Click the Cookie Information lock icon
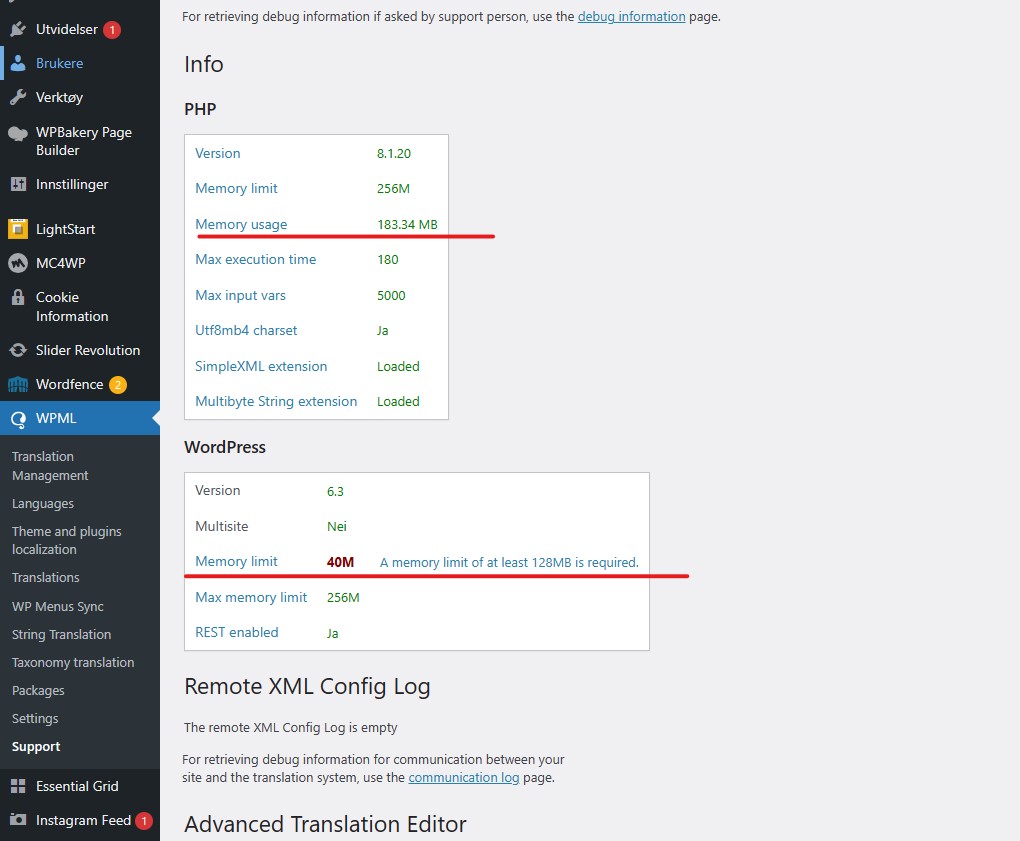Image resolution: width=1020 pixels, height=841 pixels. tap(18, 297)
